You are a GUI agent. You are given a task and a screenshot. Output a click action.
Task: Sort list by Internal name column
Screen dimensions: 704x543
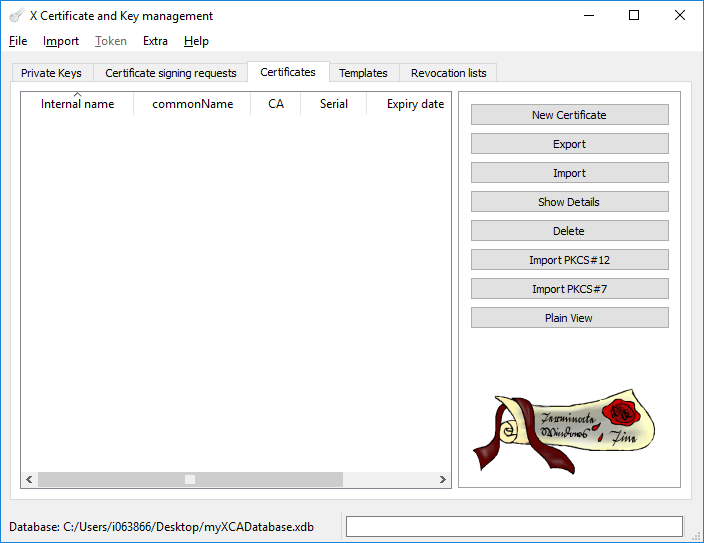[x=77, y=104]
